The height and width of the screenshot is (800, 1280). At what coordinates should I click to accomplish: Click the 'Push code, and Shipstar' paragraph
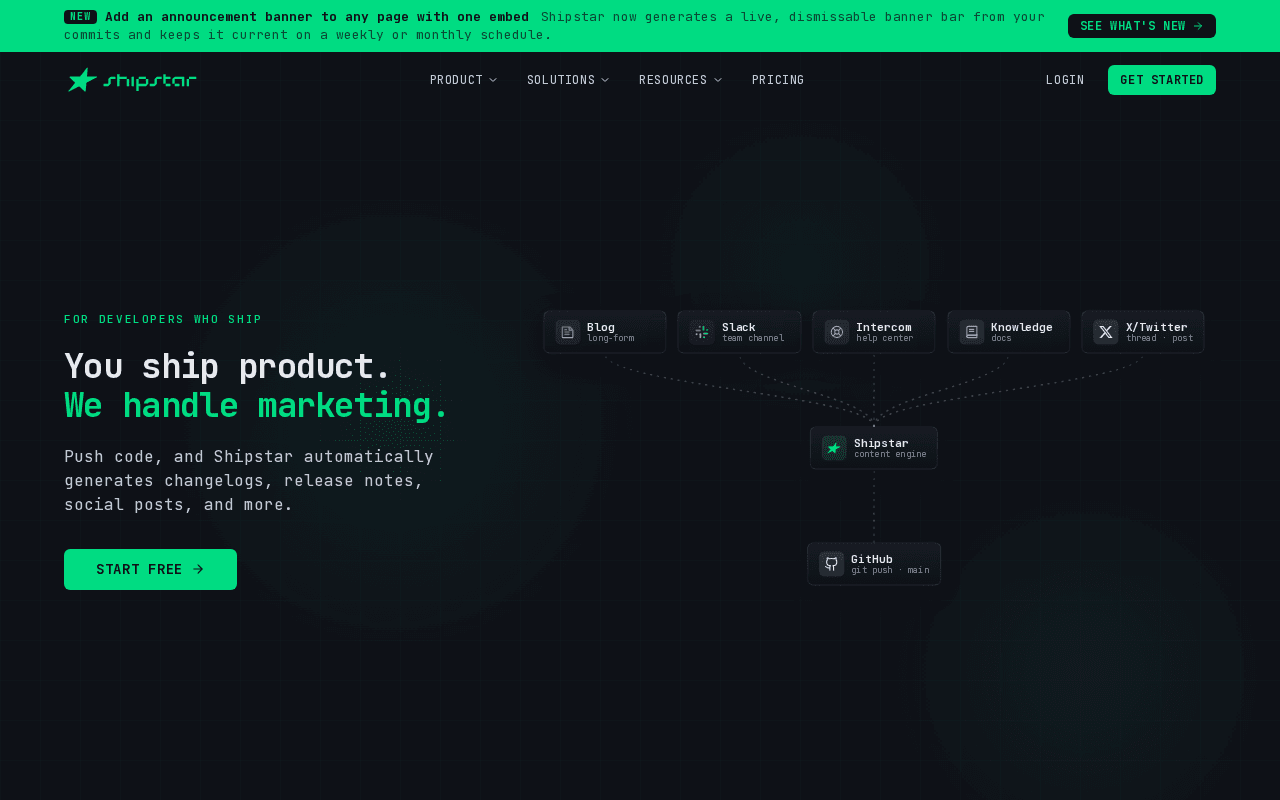(249, 481)
